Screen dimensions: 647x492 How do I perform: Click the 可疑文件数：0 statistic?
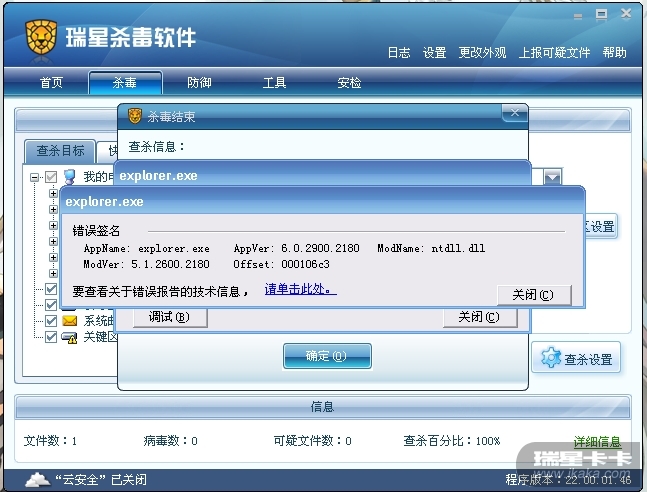tap(312, 441)
